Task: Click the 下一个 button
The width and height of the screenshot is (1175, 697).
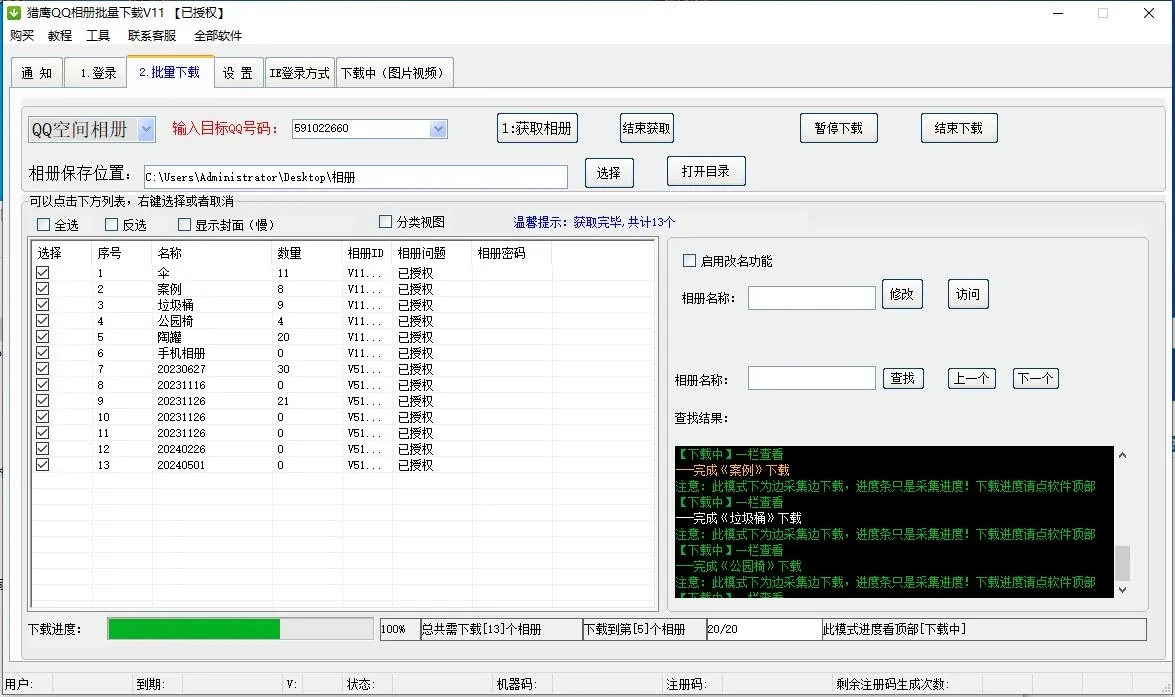Action: pyautogui.click(x=1036, y=378)
